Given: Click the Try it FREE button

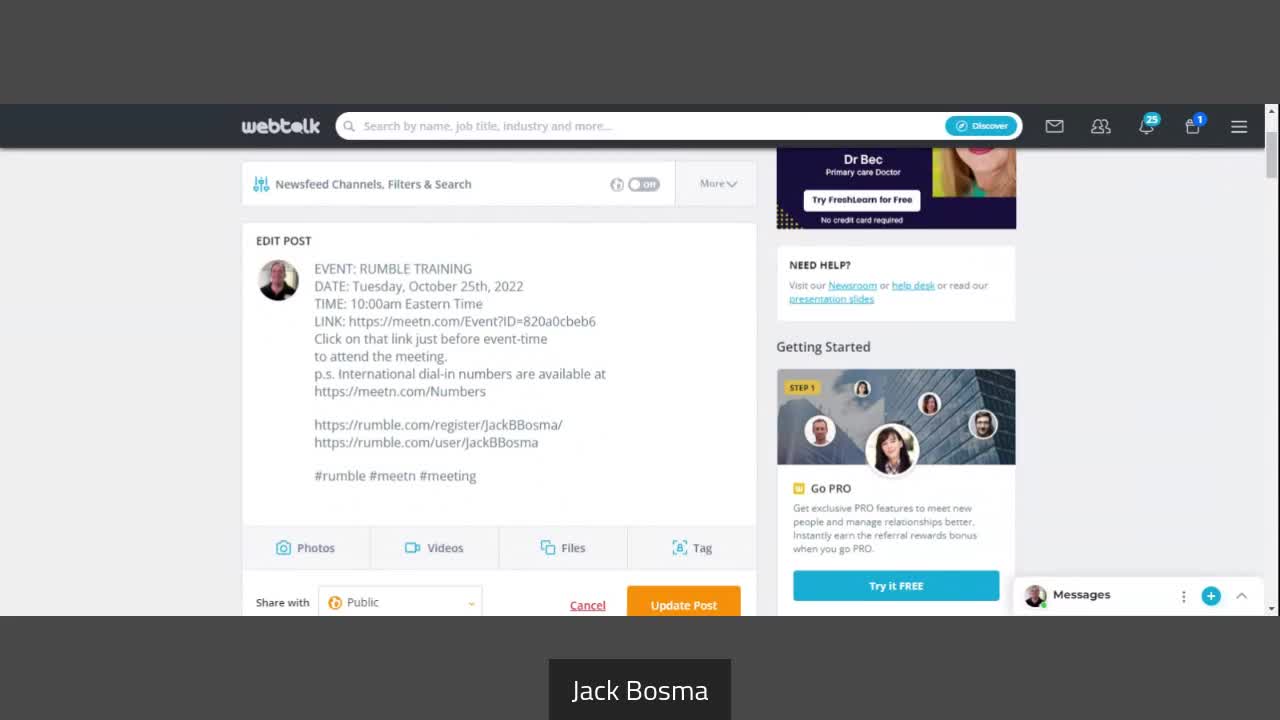Looking at the screenshot, I should pos(896,586).
